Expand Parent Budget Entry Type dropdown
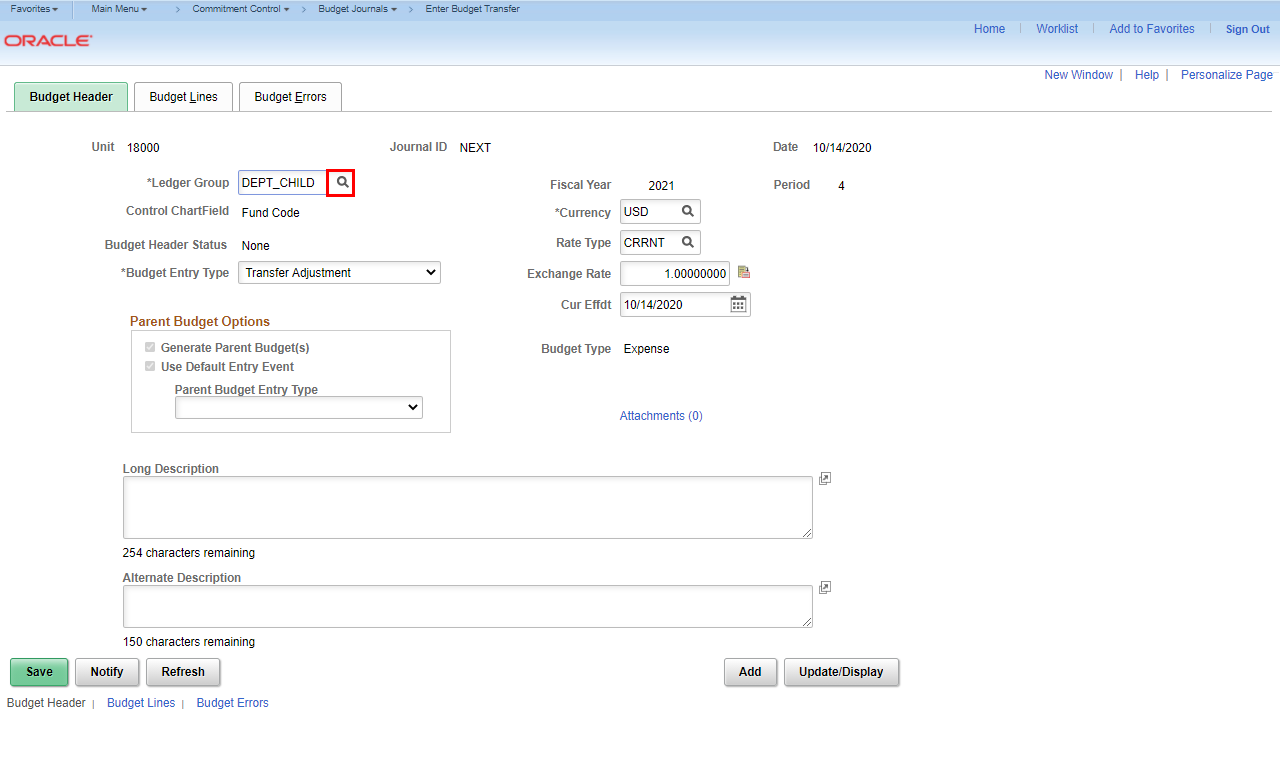This screenshot has height=768, width=1280. 298,408
